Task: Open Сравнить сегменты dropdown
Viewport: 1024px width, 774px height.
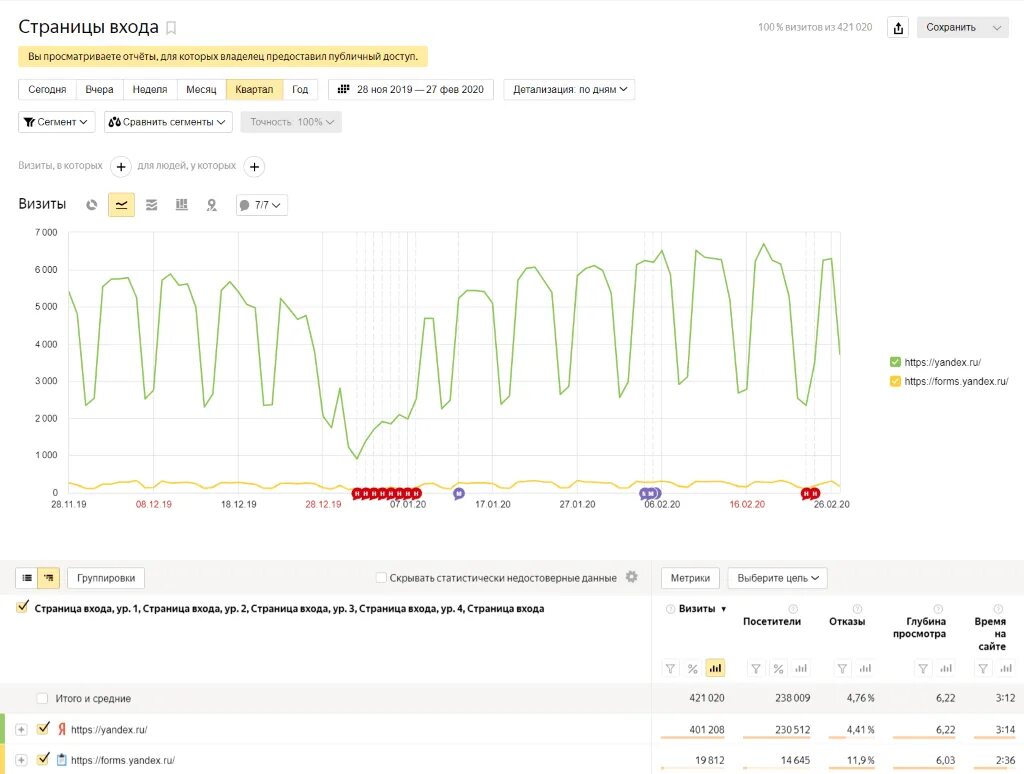Action: (x=168, y=122)
